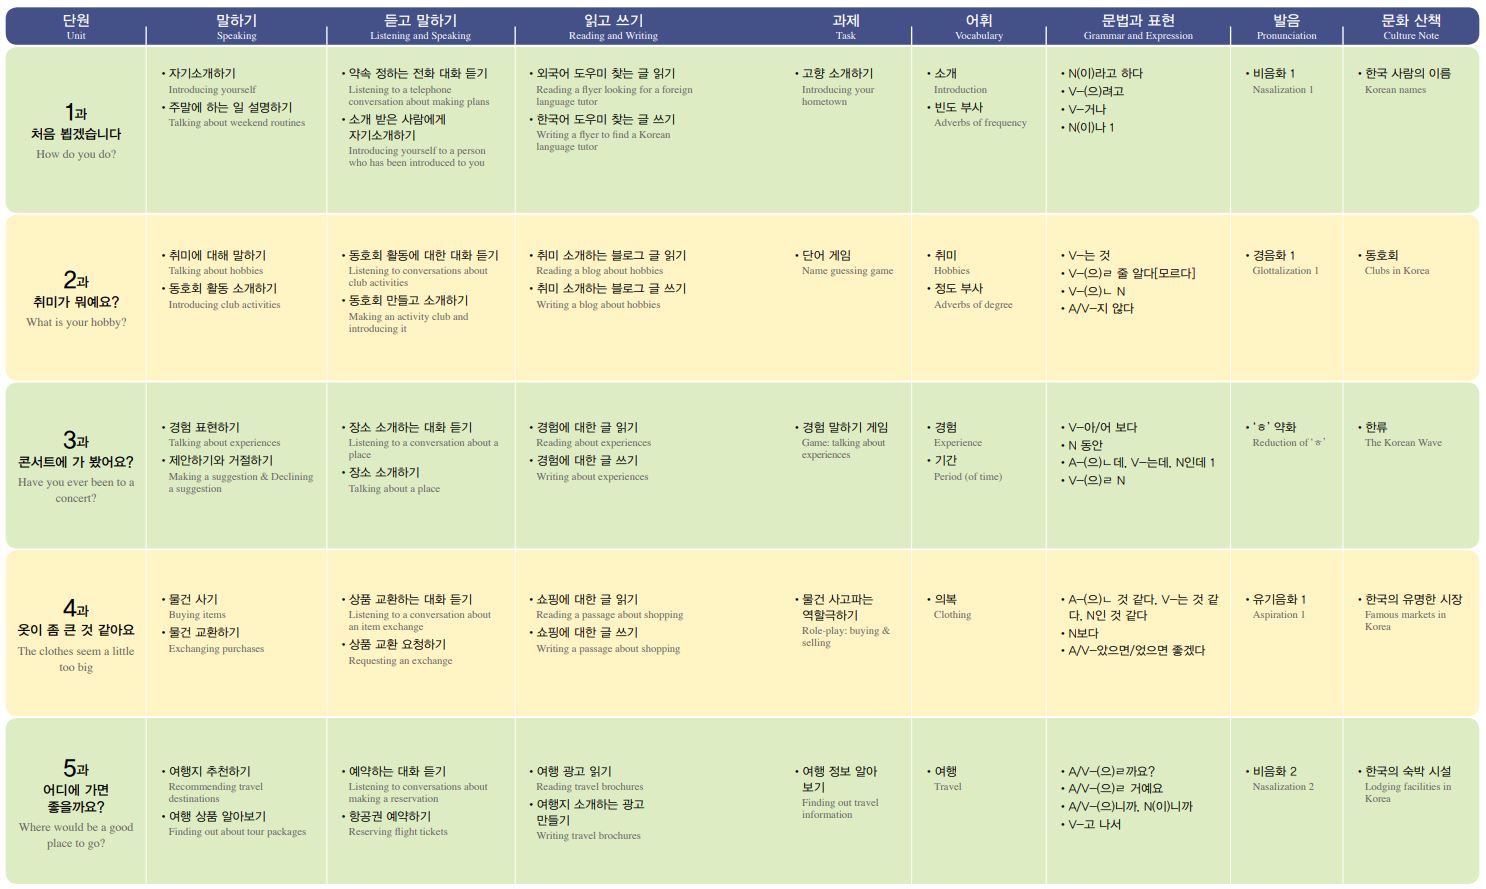Viewport: 1486px width, 889px height.
Task: Choose "단어 게임" Name guessing game task
Action: (x=826, y=255)
